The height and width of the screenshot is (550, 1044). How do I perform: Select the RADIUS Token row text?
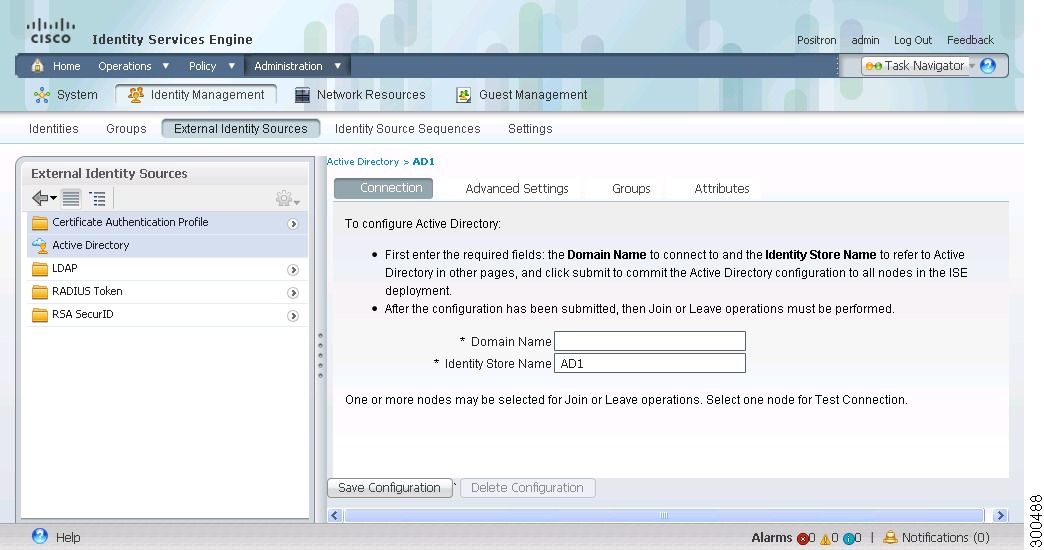(87, 291)
